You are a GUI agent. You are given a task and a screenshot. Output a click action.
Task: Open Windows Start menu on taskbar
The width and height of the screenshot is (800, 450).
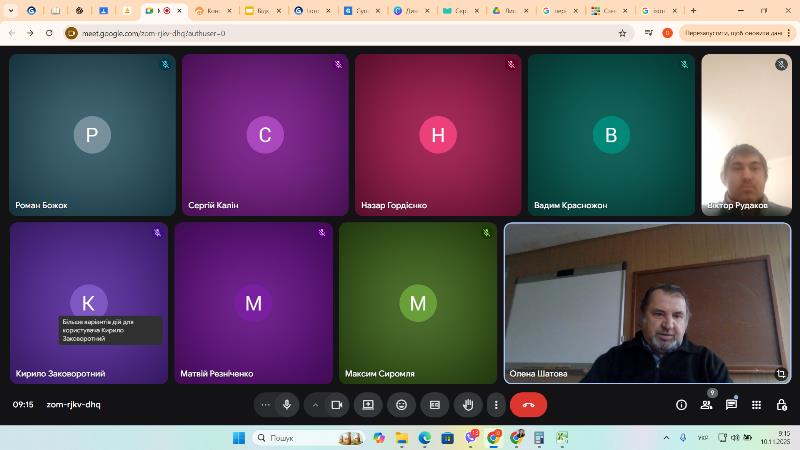239,438
